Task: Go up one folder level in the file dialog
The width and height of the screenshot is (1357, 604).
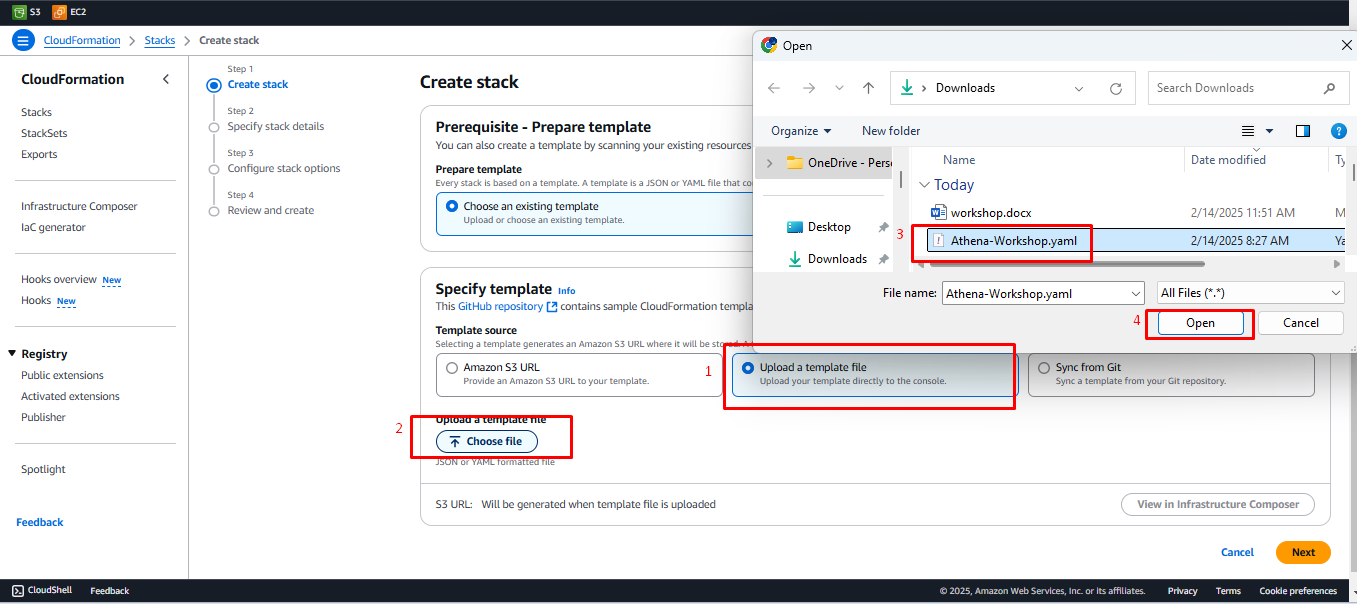Action: tap(868, 88)
